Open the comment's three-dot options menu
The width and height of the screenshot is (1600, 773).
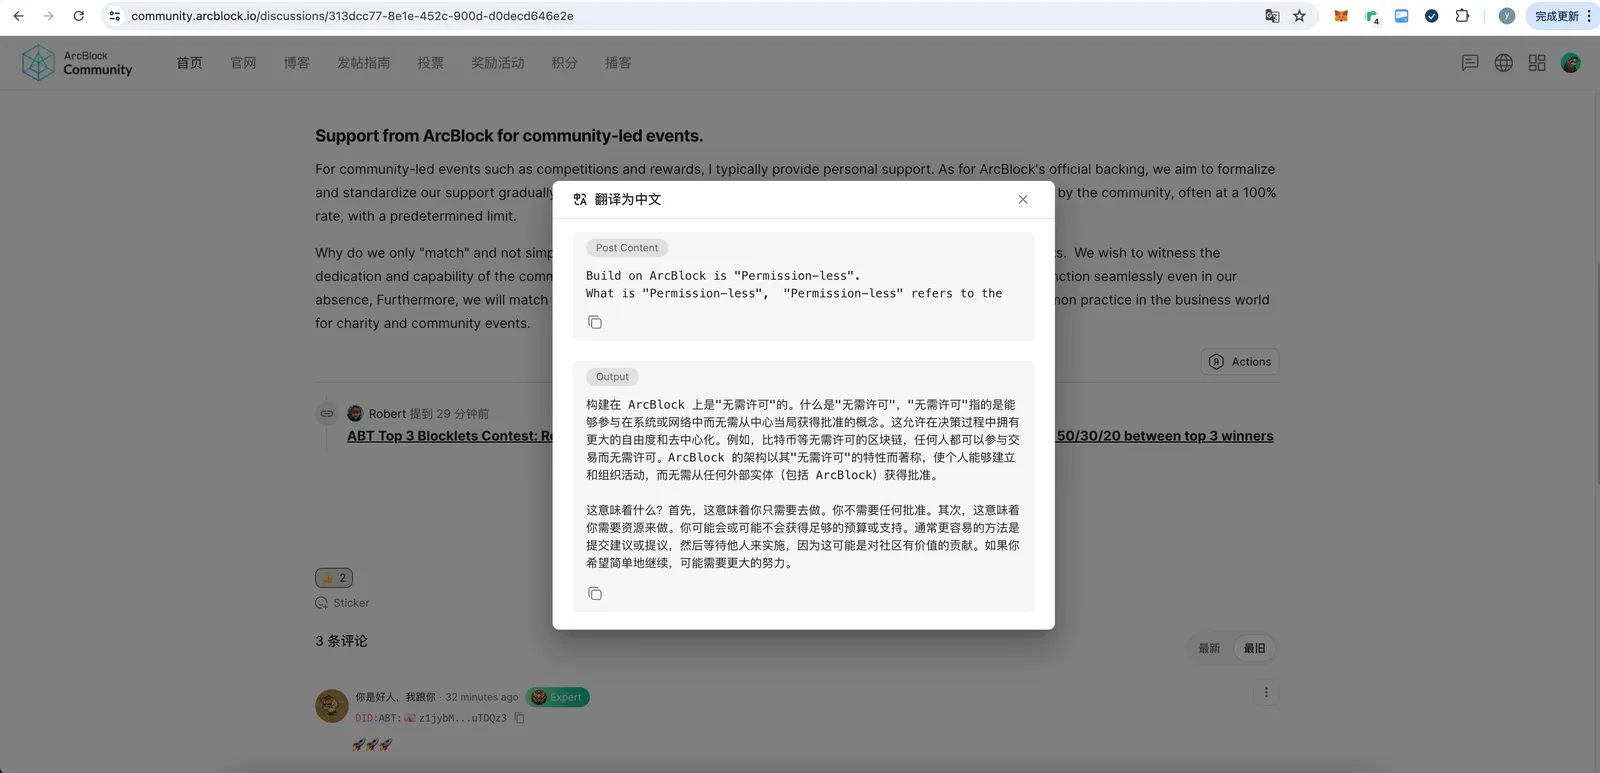[x=1266, y=692]
